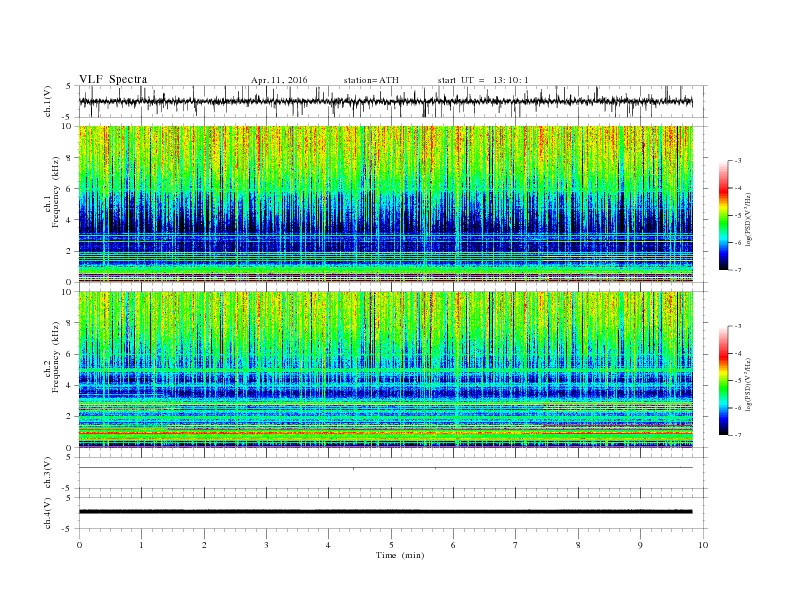
Task: Click the "station=ATH" header label
Action: coord(371,80)
